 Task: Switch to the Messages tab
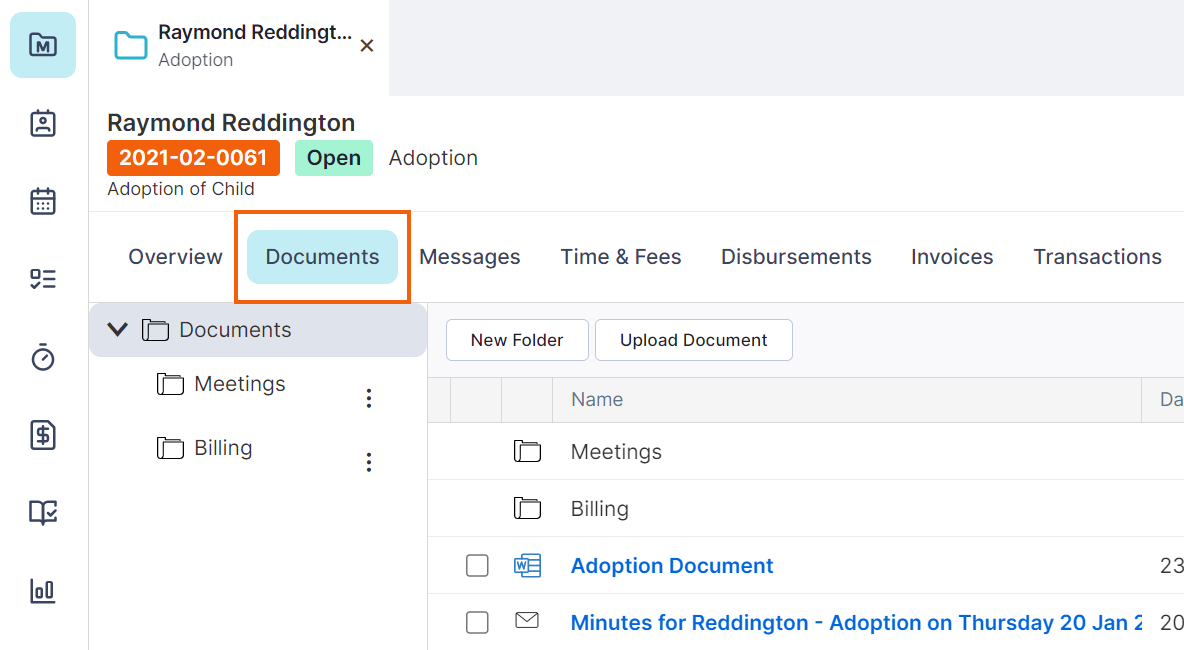click(470, 257)
